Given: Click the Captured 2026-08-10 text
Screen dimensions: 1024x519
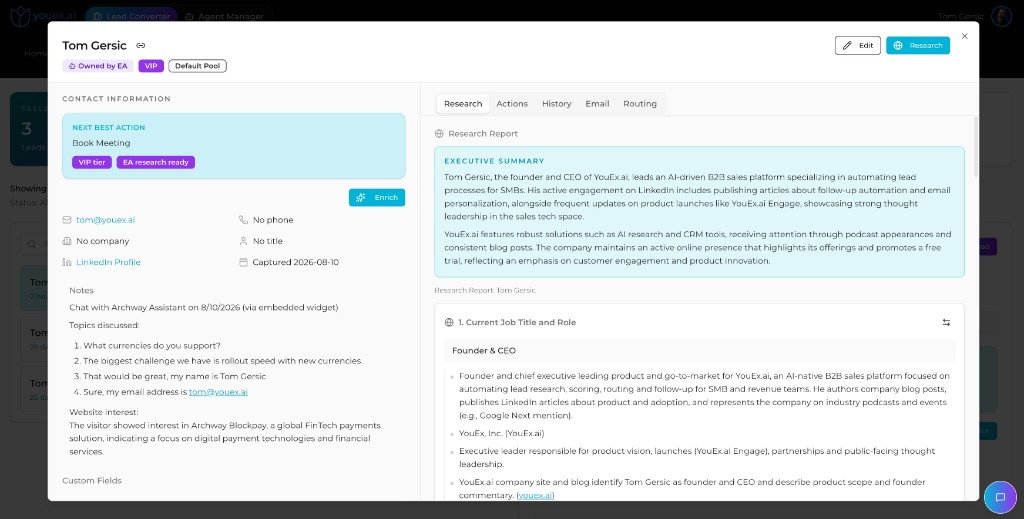Looking at the screenshot, I should (296, 262).
